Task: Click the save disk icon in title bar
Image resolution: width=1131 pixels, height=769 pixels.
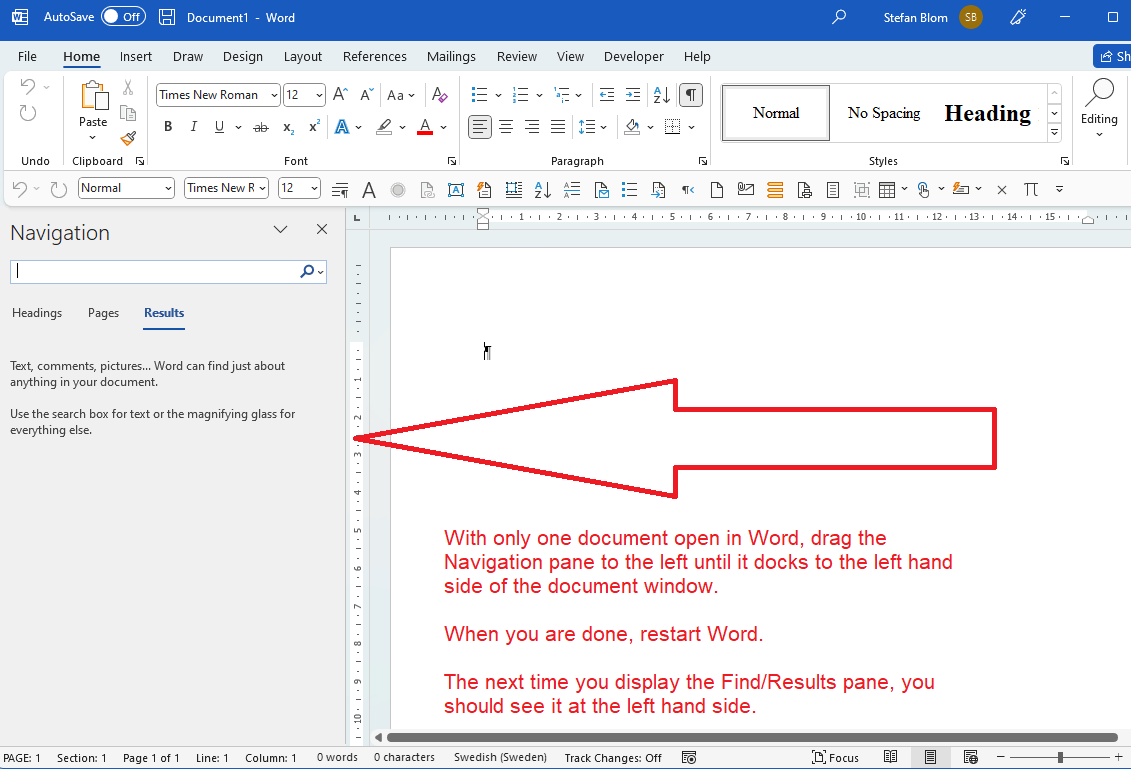Action: (167, 17)
